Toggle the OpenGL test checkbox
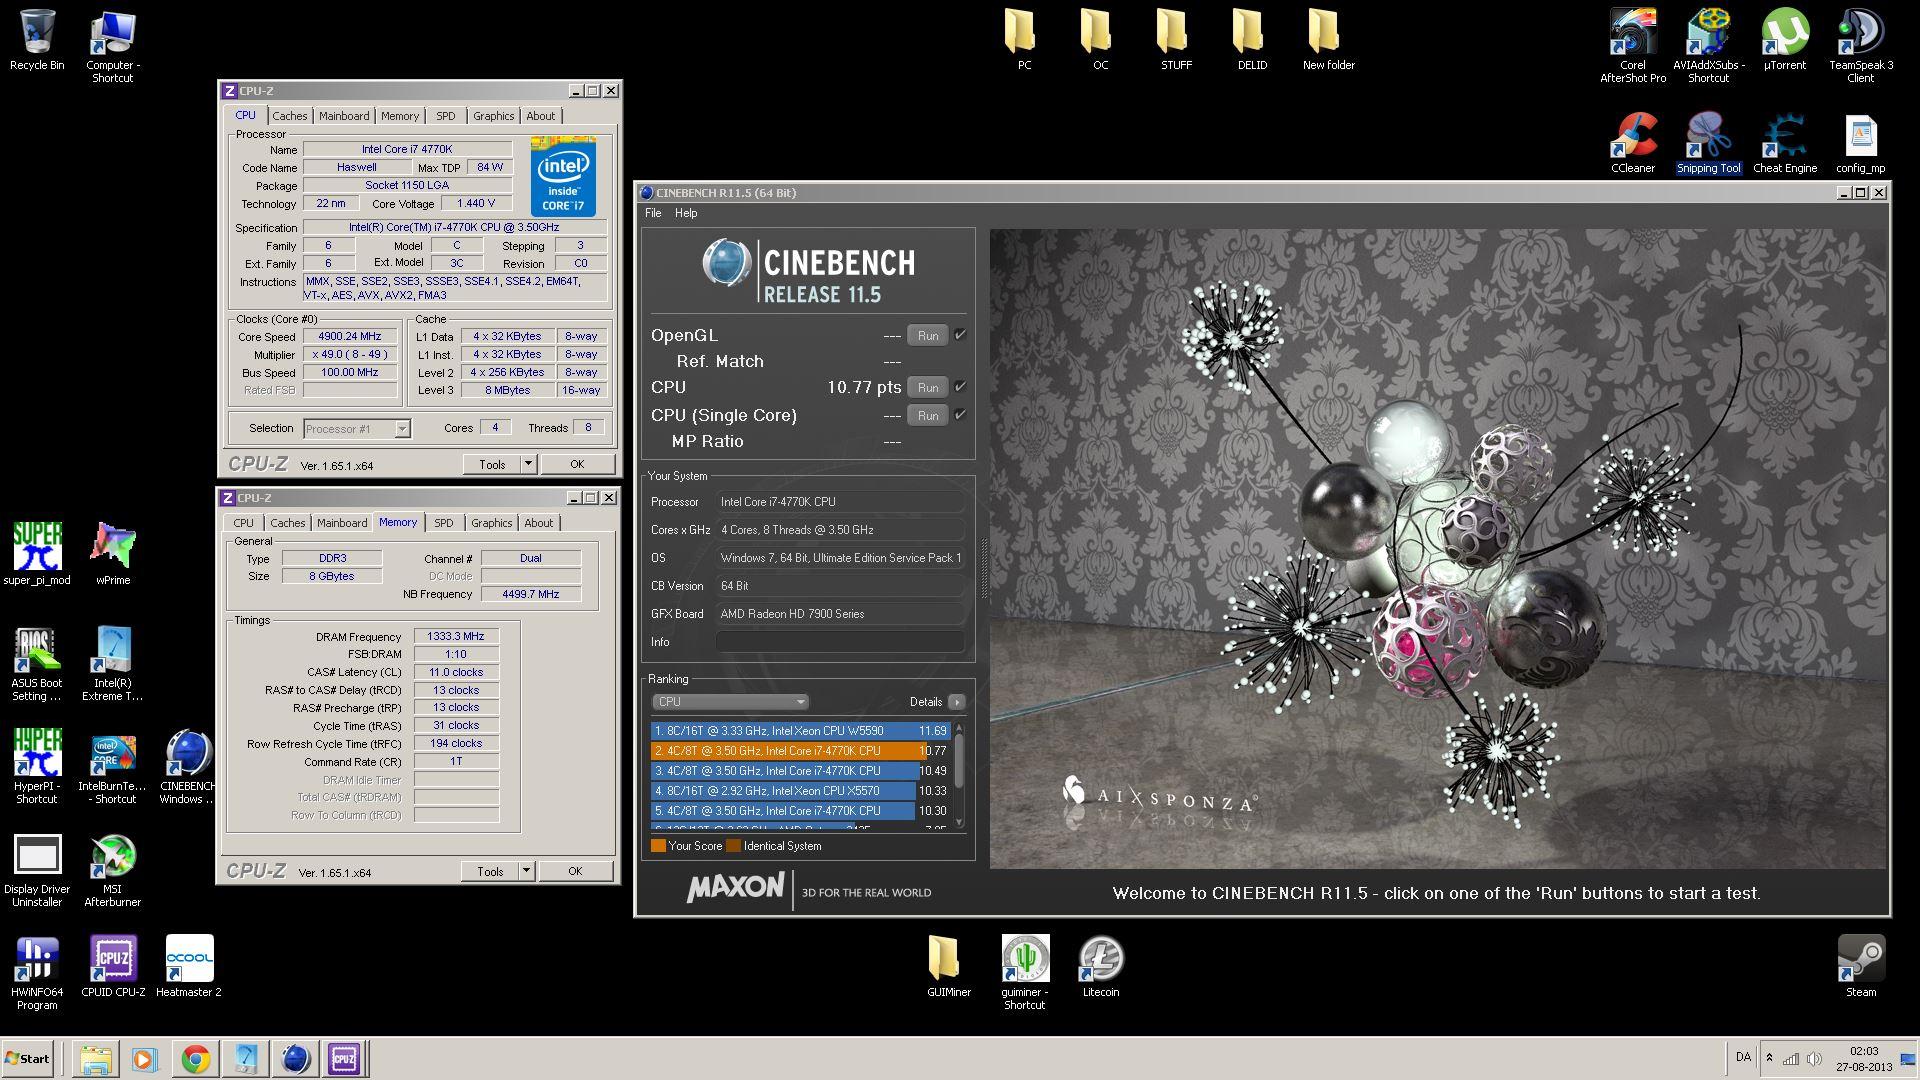 [960, 335]
